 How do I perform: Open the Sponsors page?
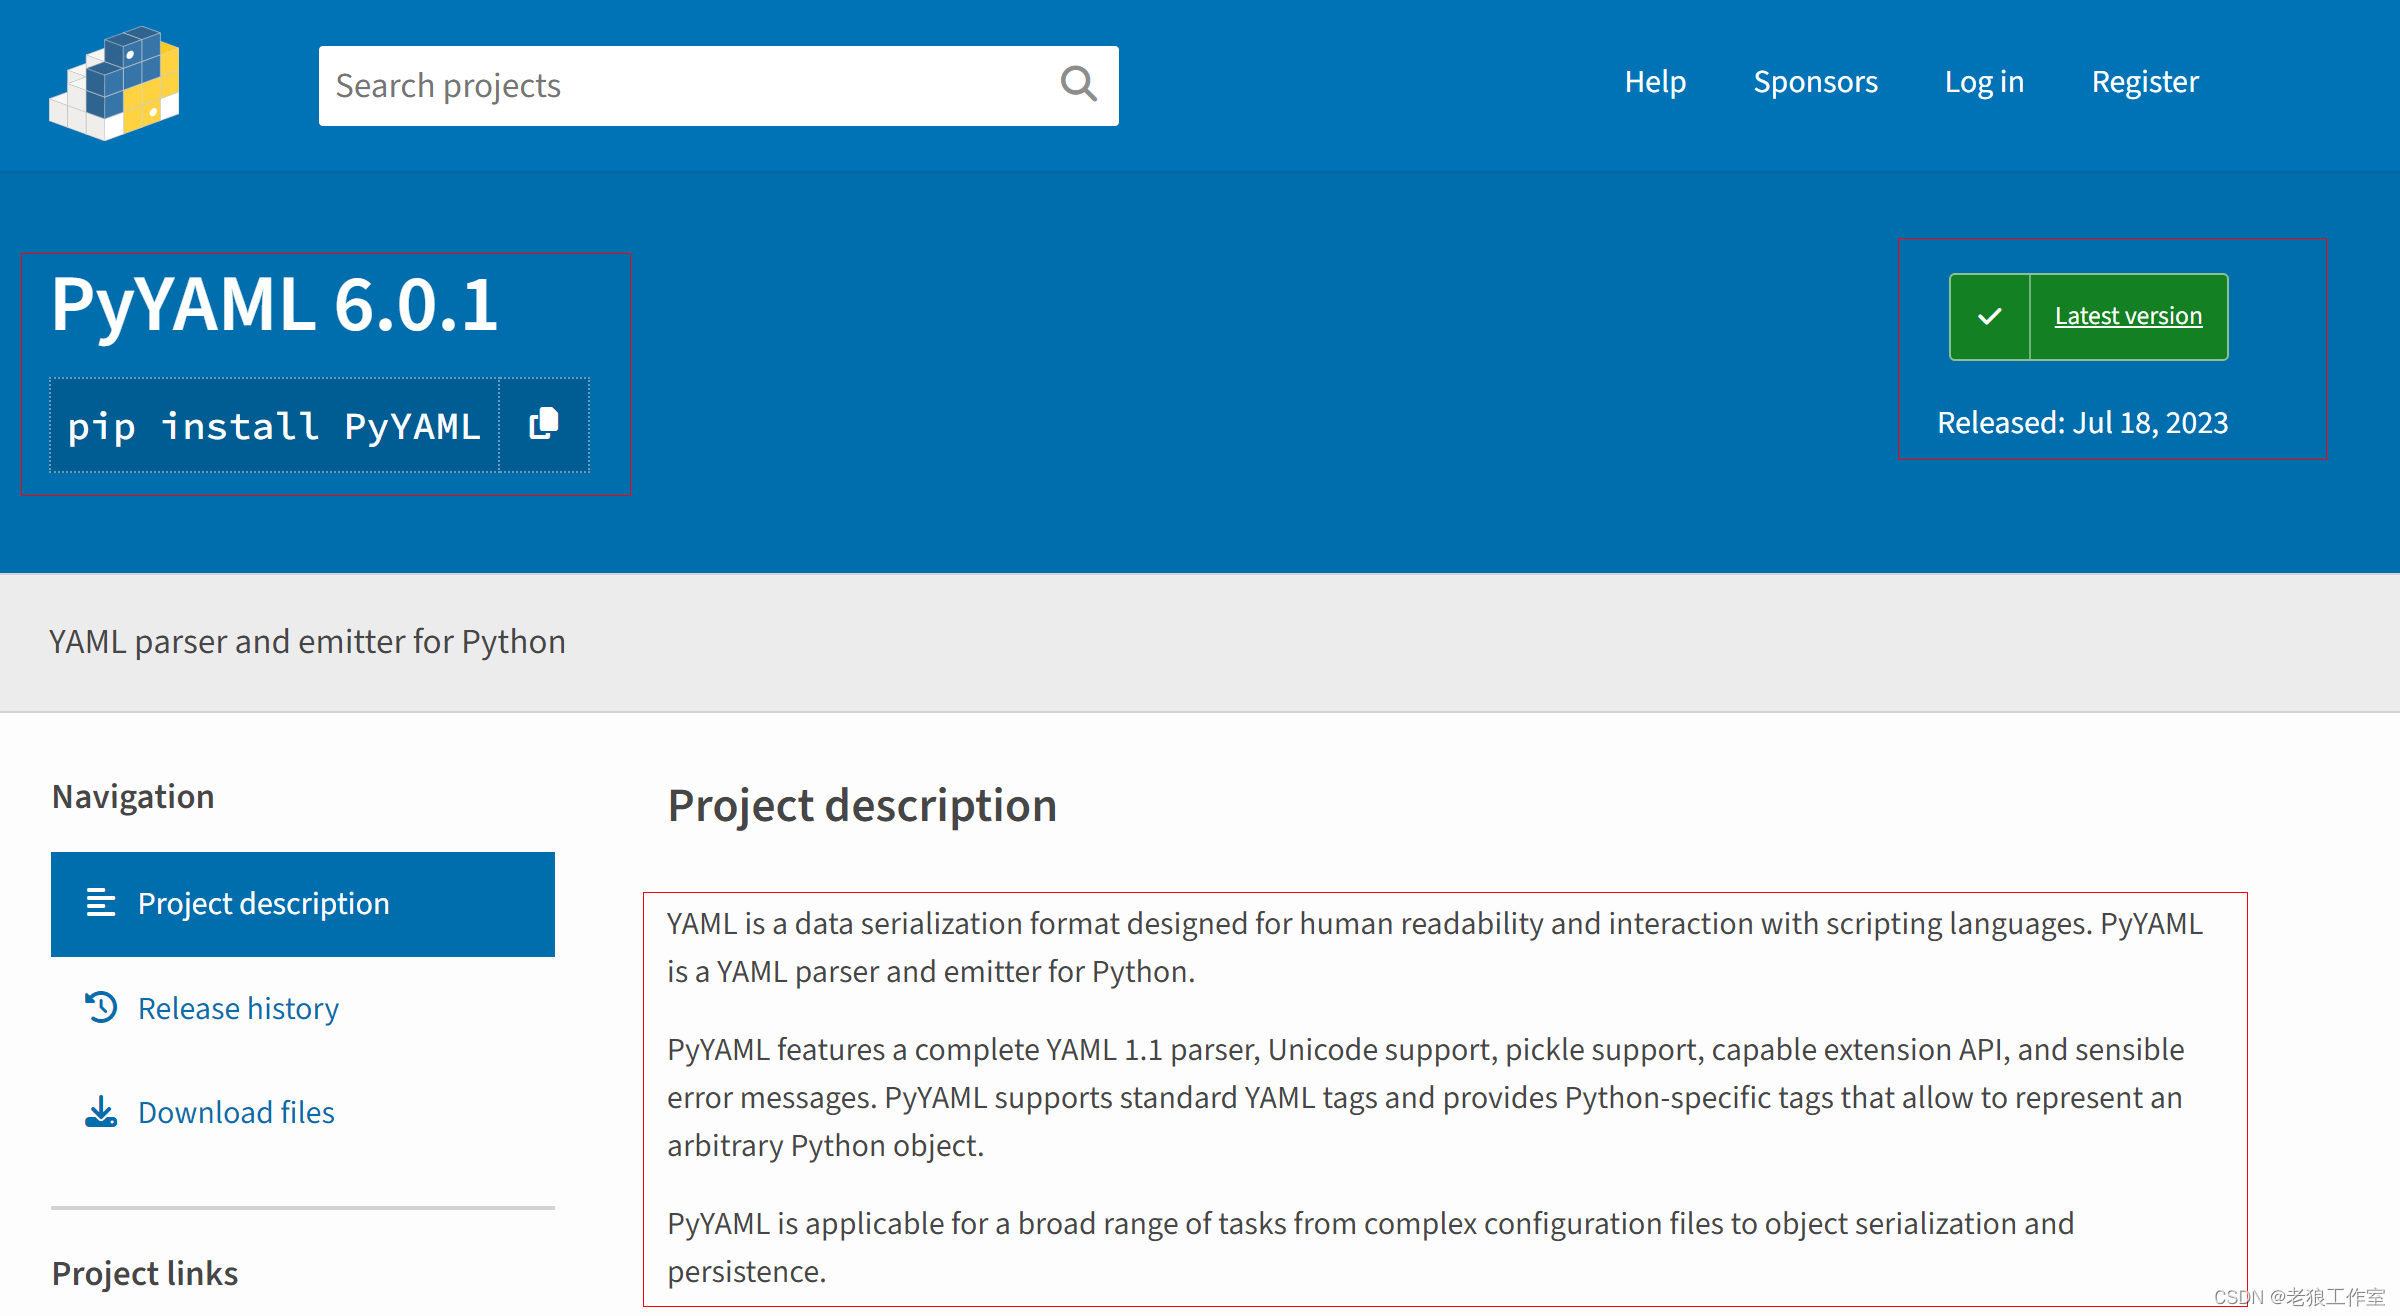click(1815, 82)
